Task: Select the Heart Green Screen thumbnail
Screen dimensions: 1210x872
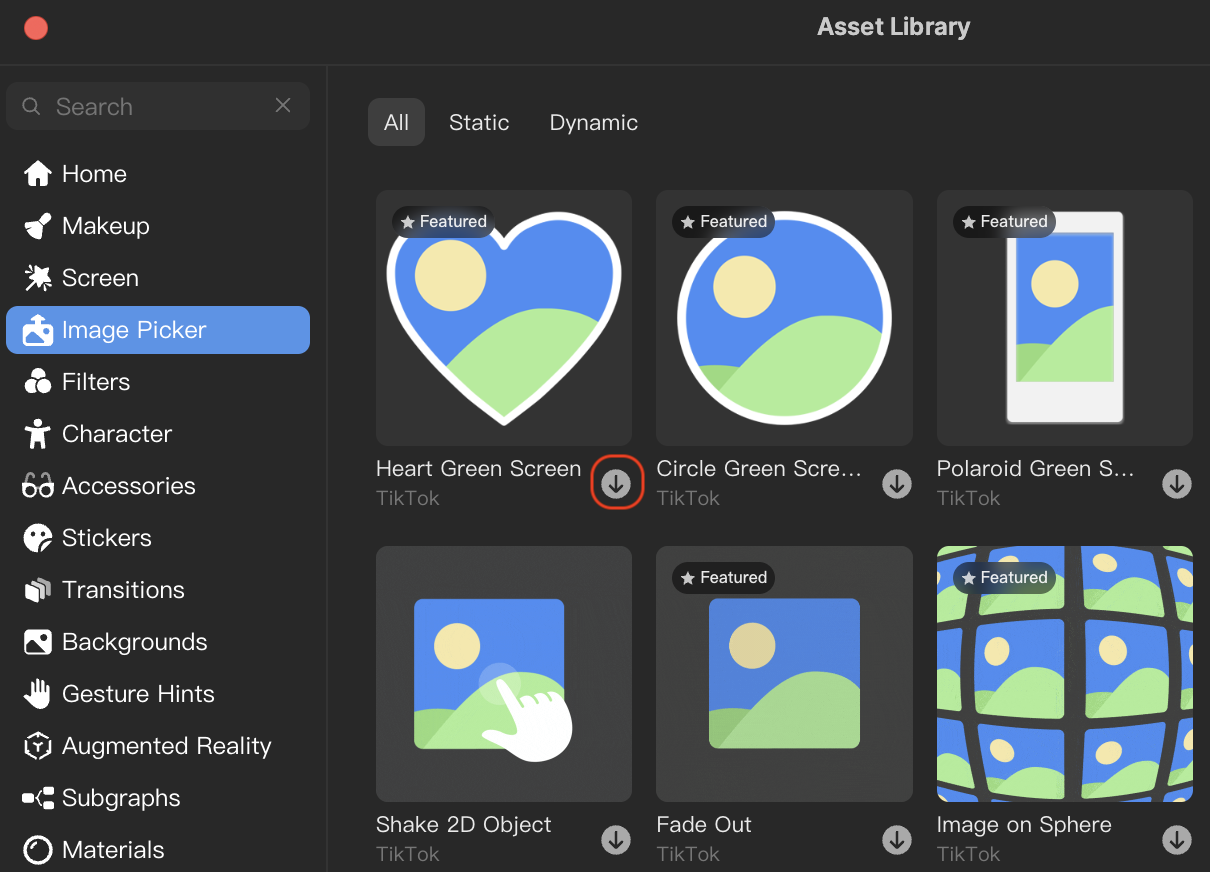Action: tap(504, 318)
